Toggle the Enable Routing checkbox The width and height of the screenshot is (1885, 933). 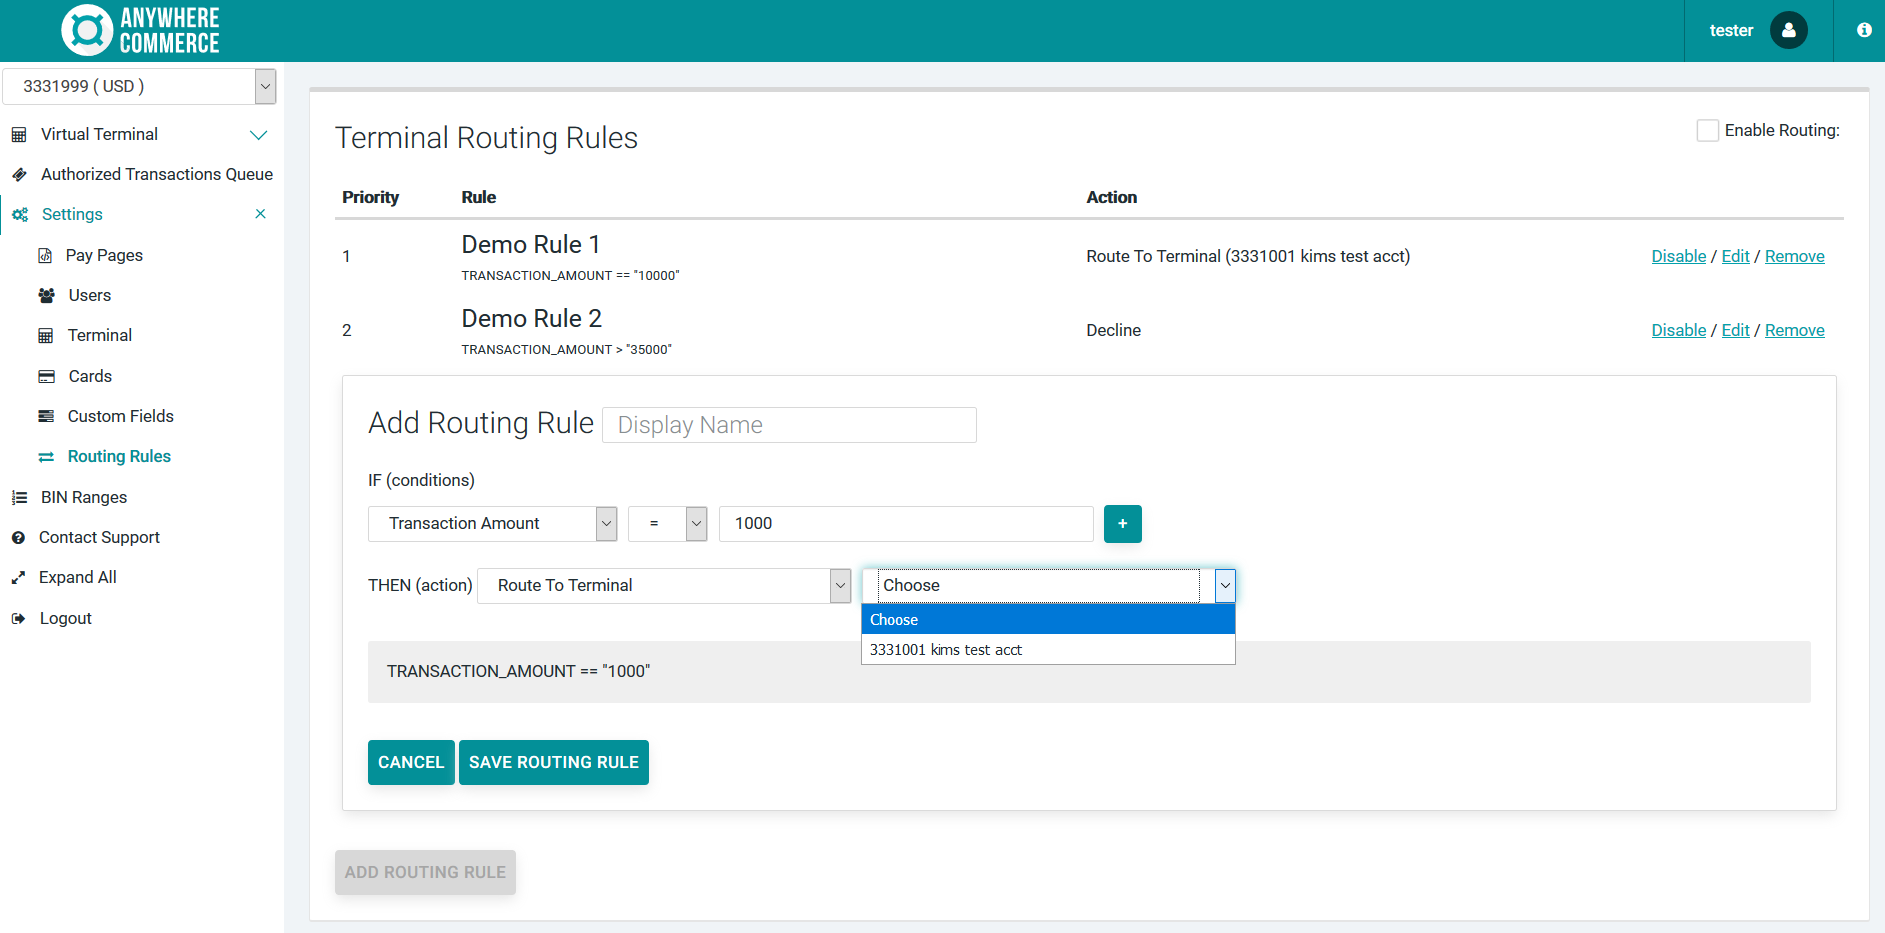pyautogui.click(x=1707, y=131)
